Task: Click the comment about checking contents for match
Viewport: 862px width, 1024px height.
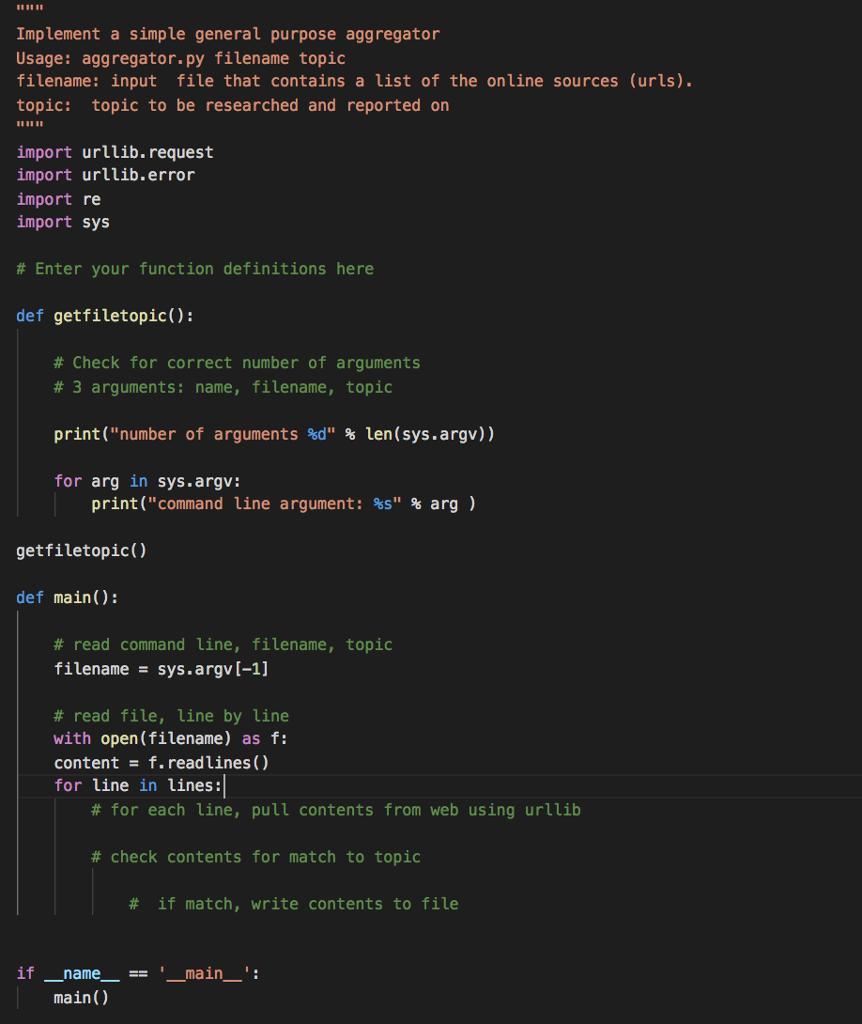Action: [x=255, y=857]
